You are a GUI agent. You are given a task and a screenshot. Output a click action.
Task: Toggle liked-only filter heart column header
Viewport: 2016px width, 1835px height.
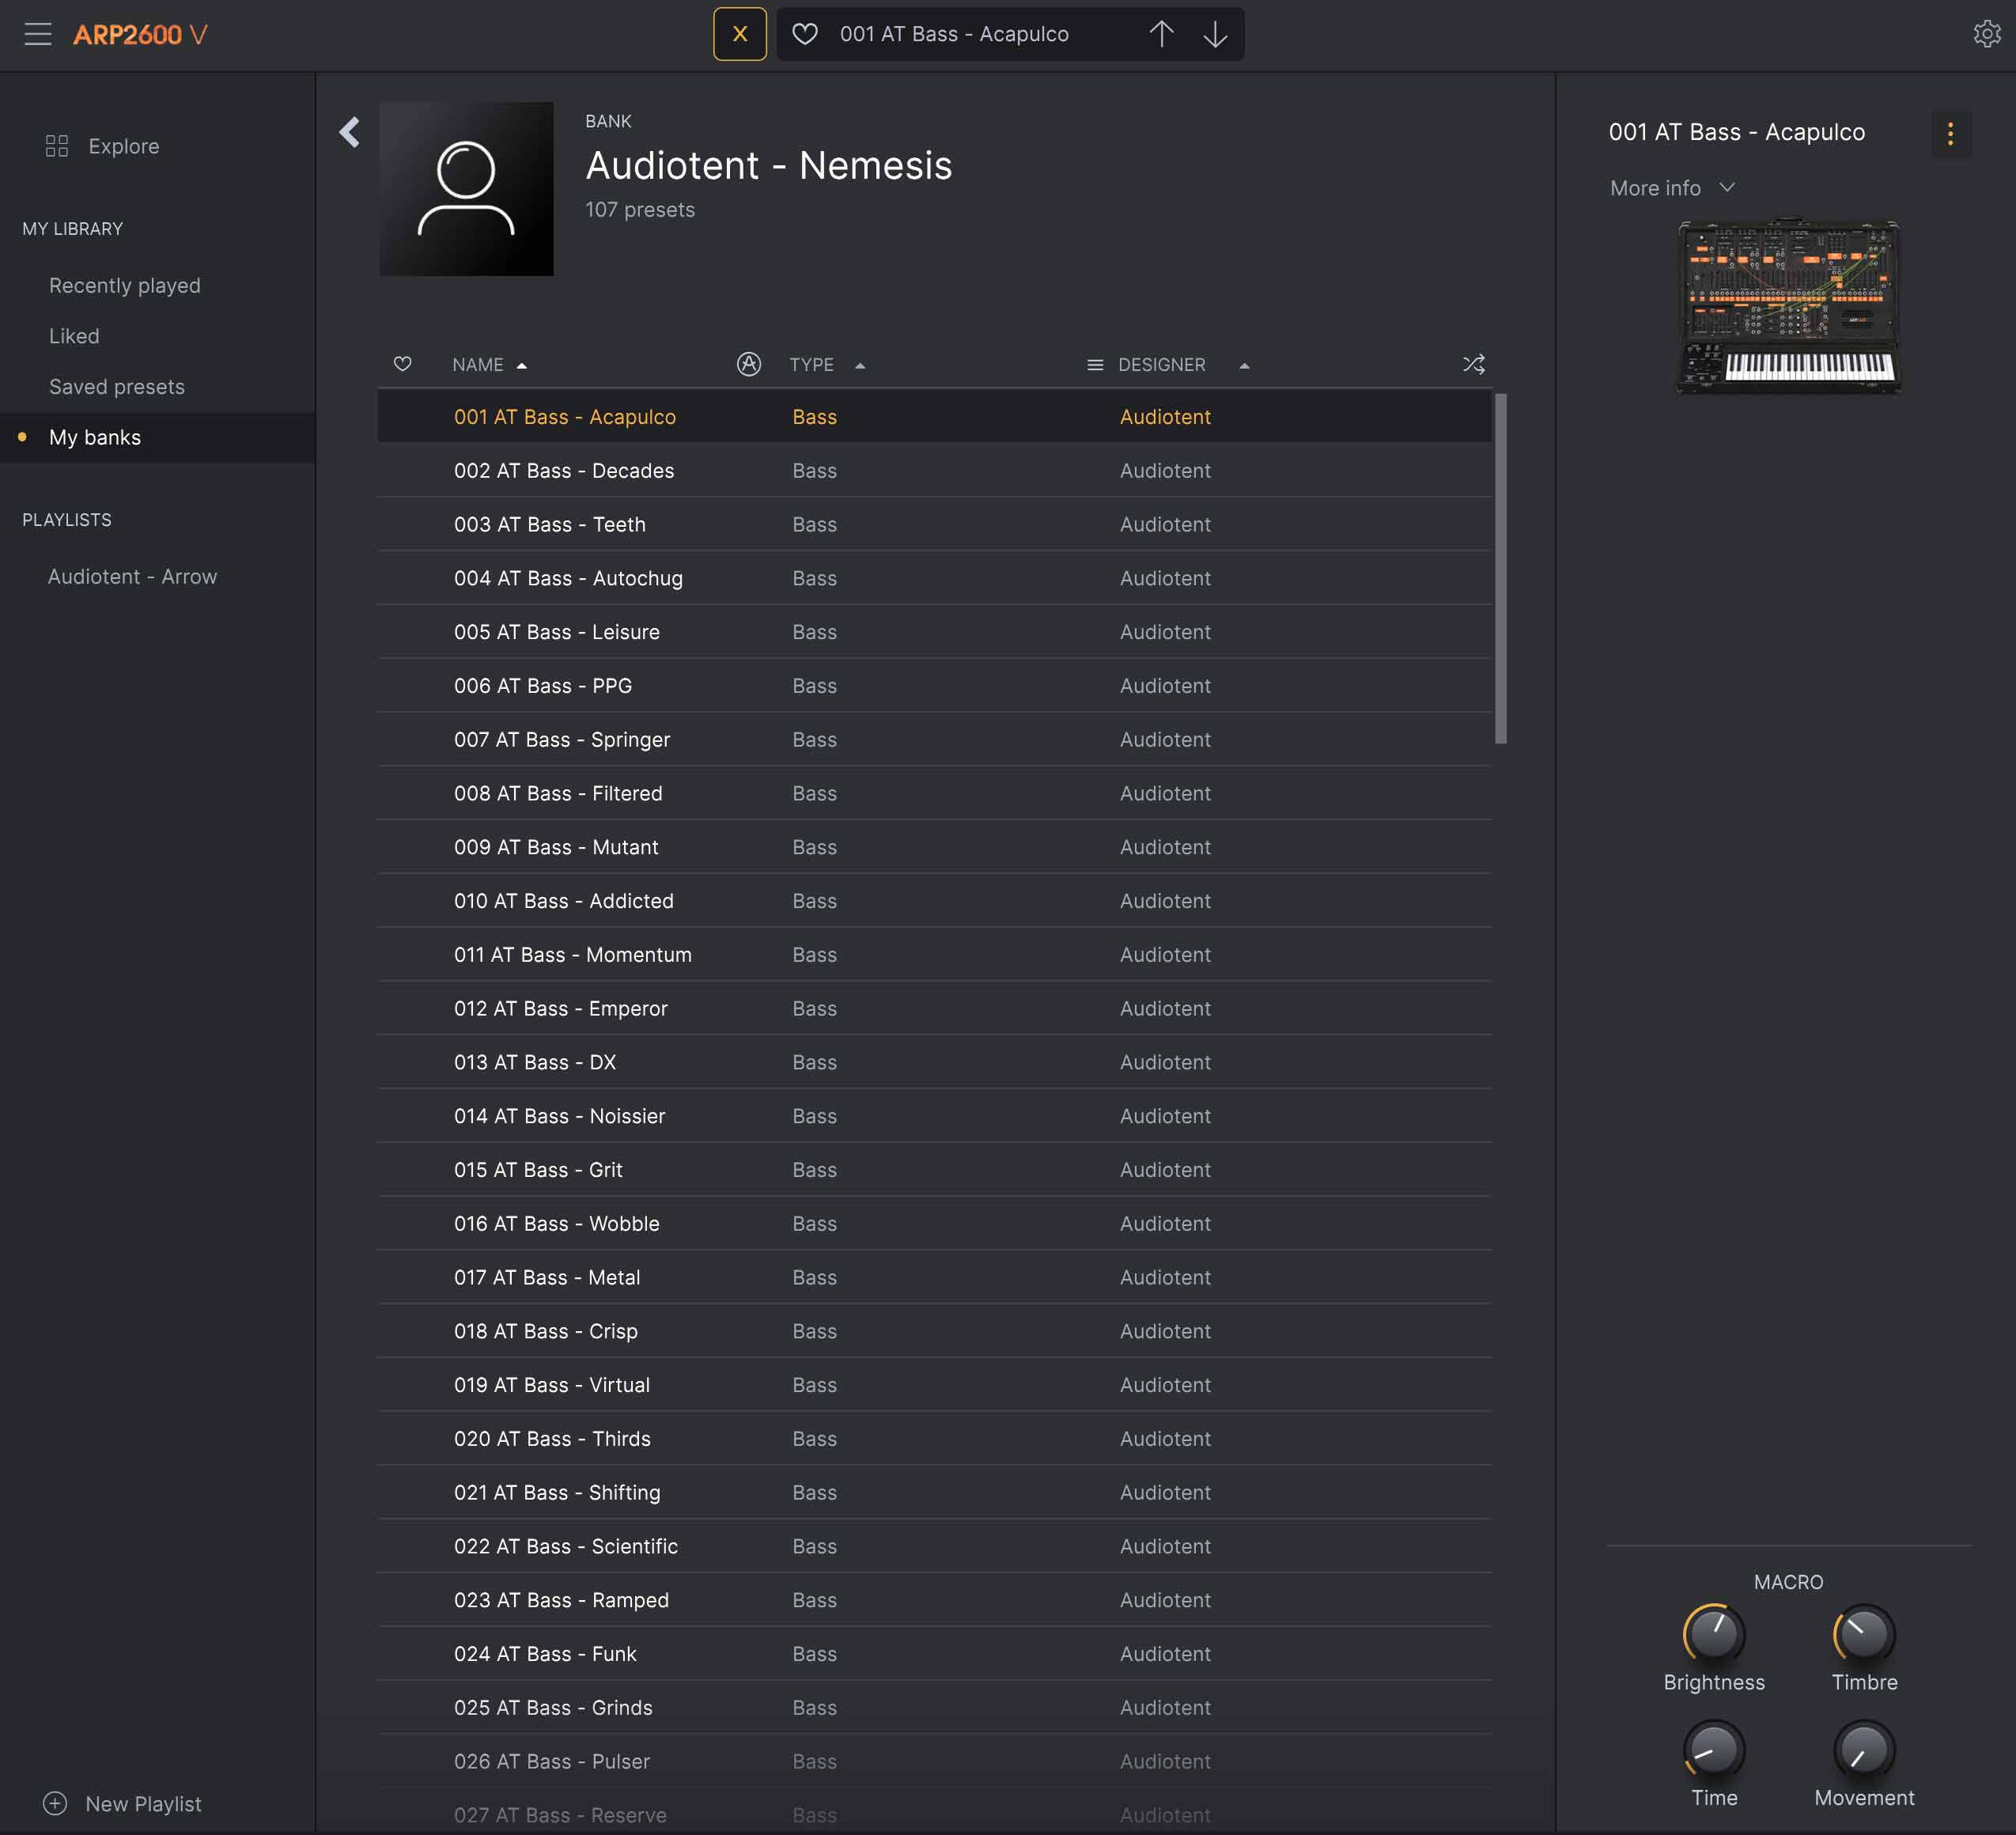402,364
